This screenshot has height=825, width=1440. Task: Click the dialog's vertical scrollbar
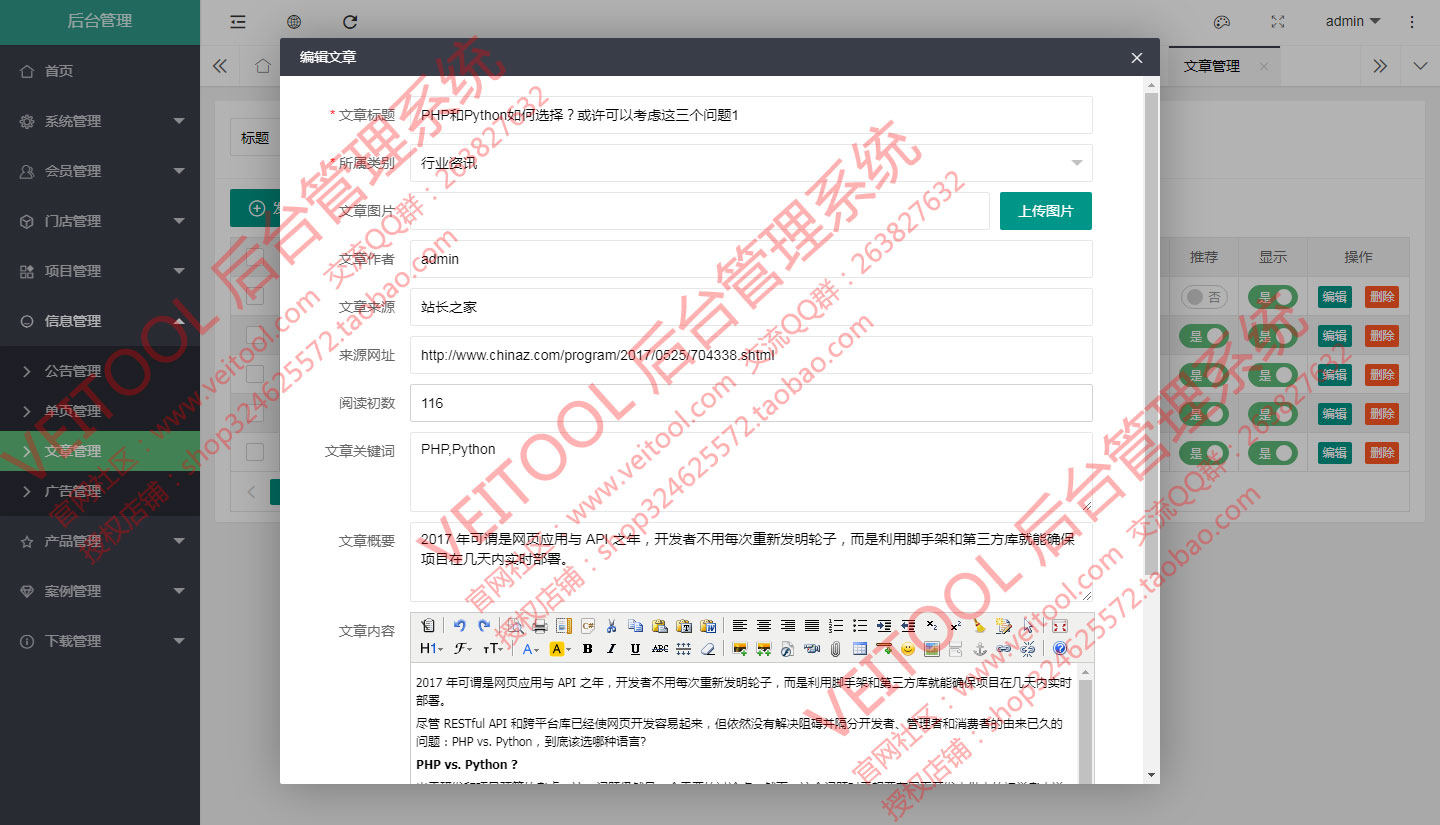(1151, 336)
